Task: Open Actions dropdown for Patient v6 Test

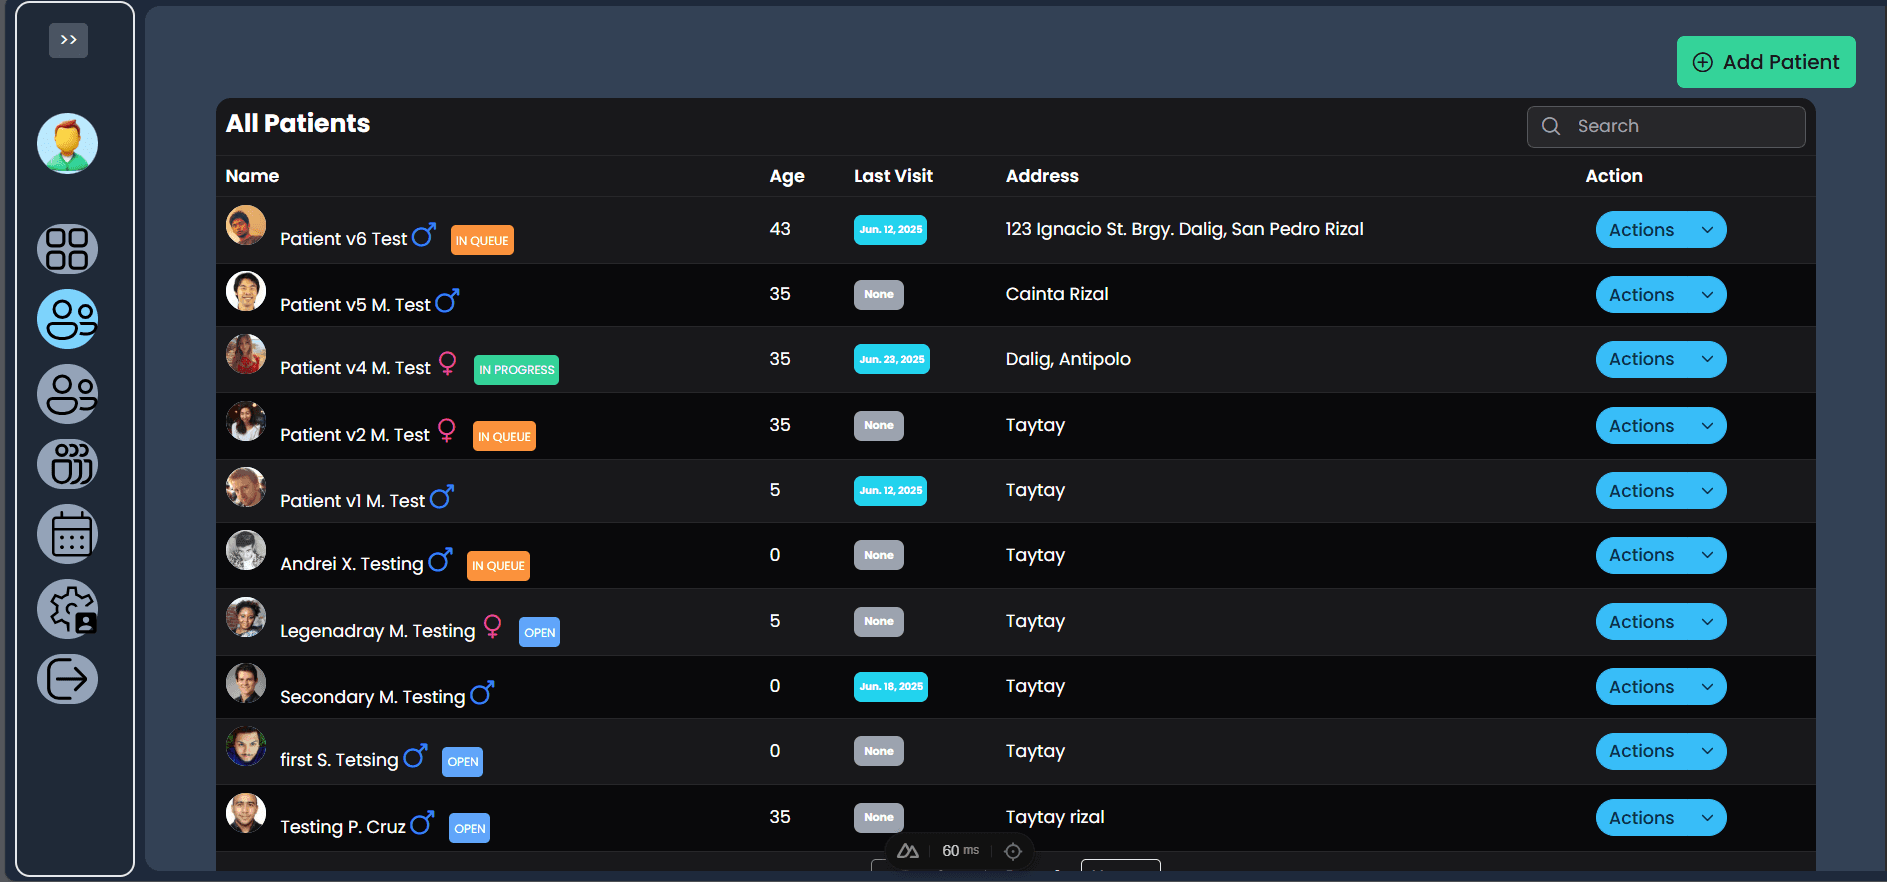Action: 1661,230
